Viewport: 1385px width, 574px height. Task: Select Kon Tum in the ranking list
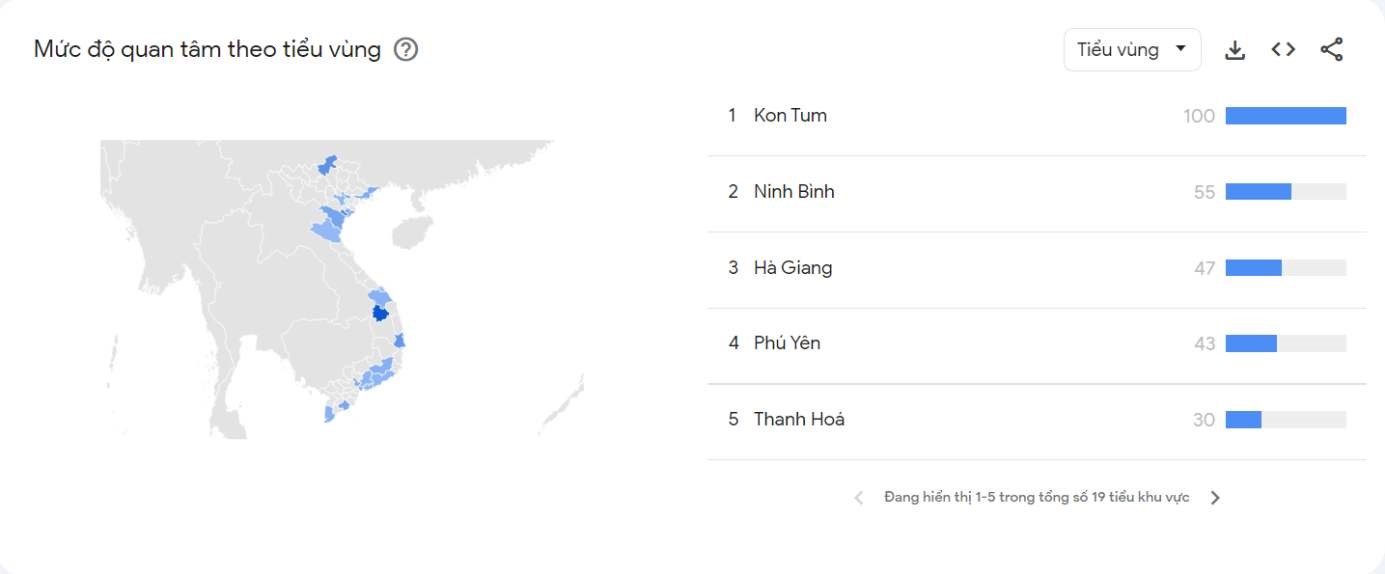coord(790,116)
